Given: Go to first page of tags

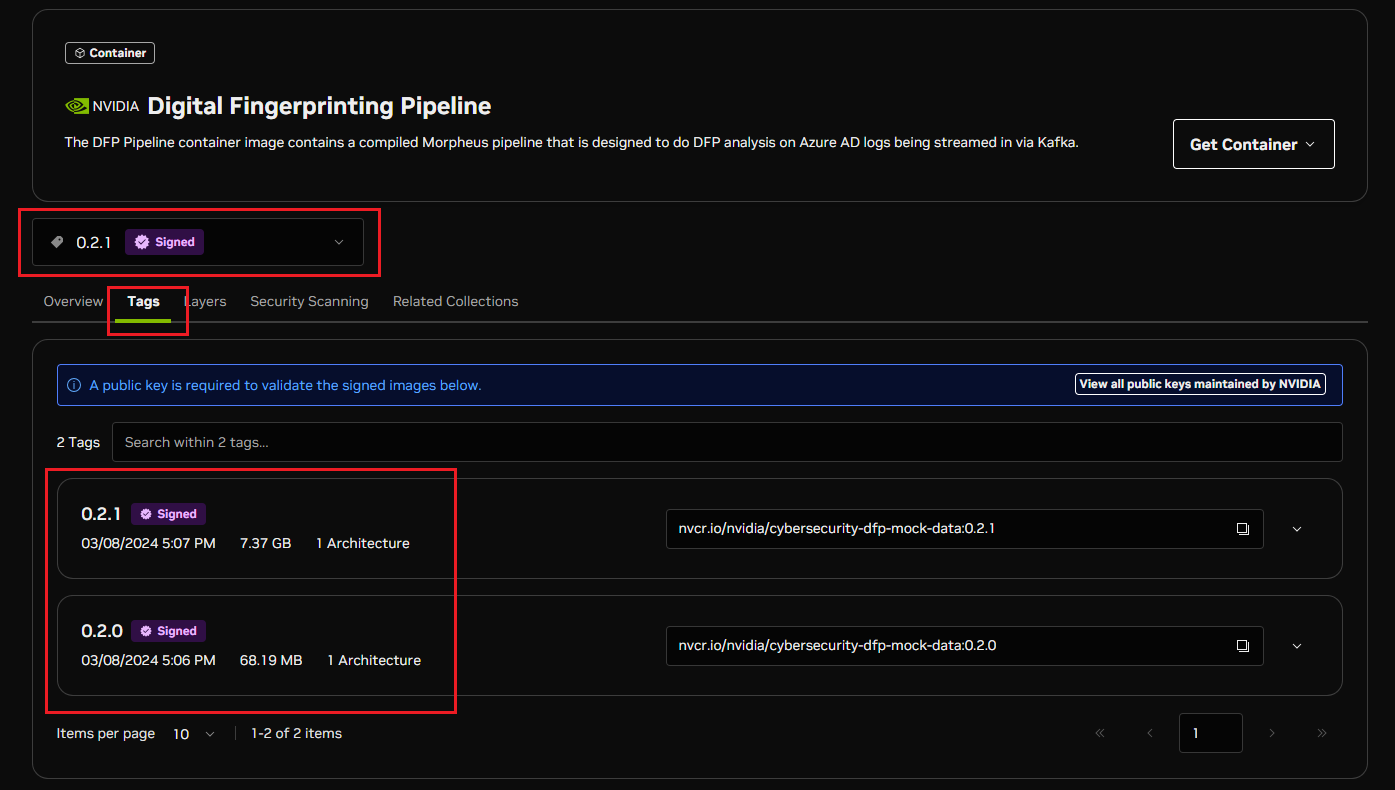Looking at the screenshot, I should click(x=1100, y=733).
